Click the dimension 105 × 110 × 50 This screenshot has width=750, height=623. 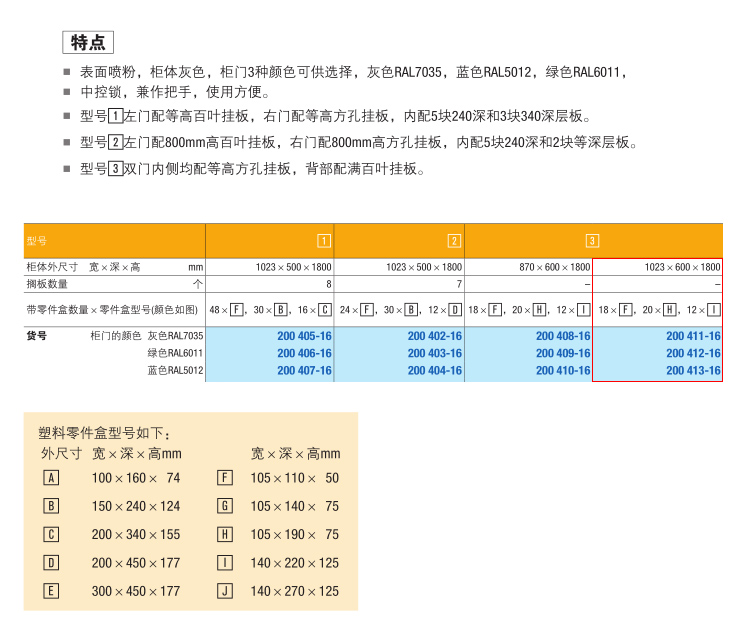click(295, 478)
